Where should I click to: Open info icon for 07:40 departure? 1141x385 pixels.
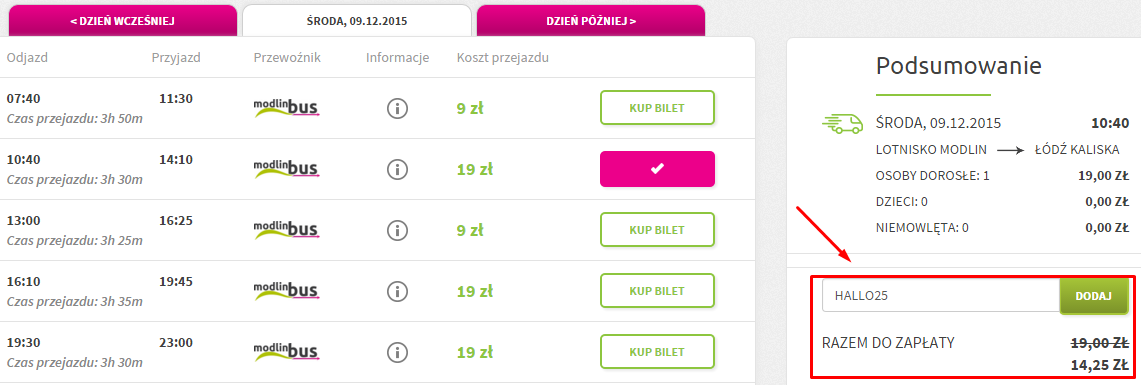coord(397,109)
